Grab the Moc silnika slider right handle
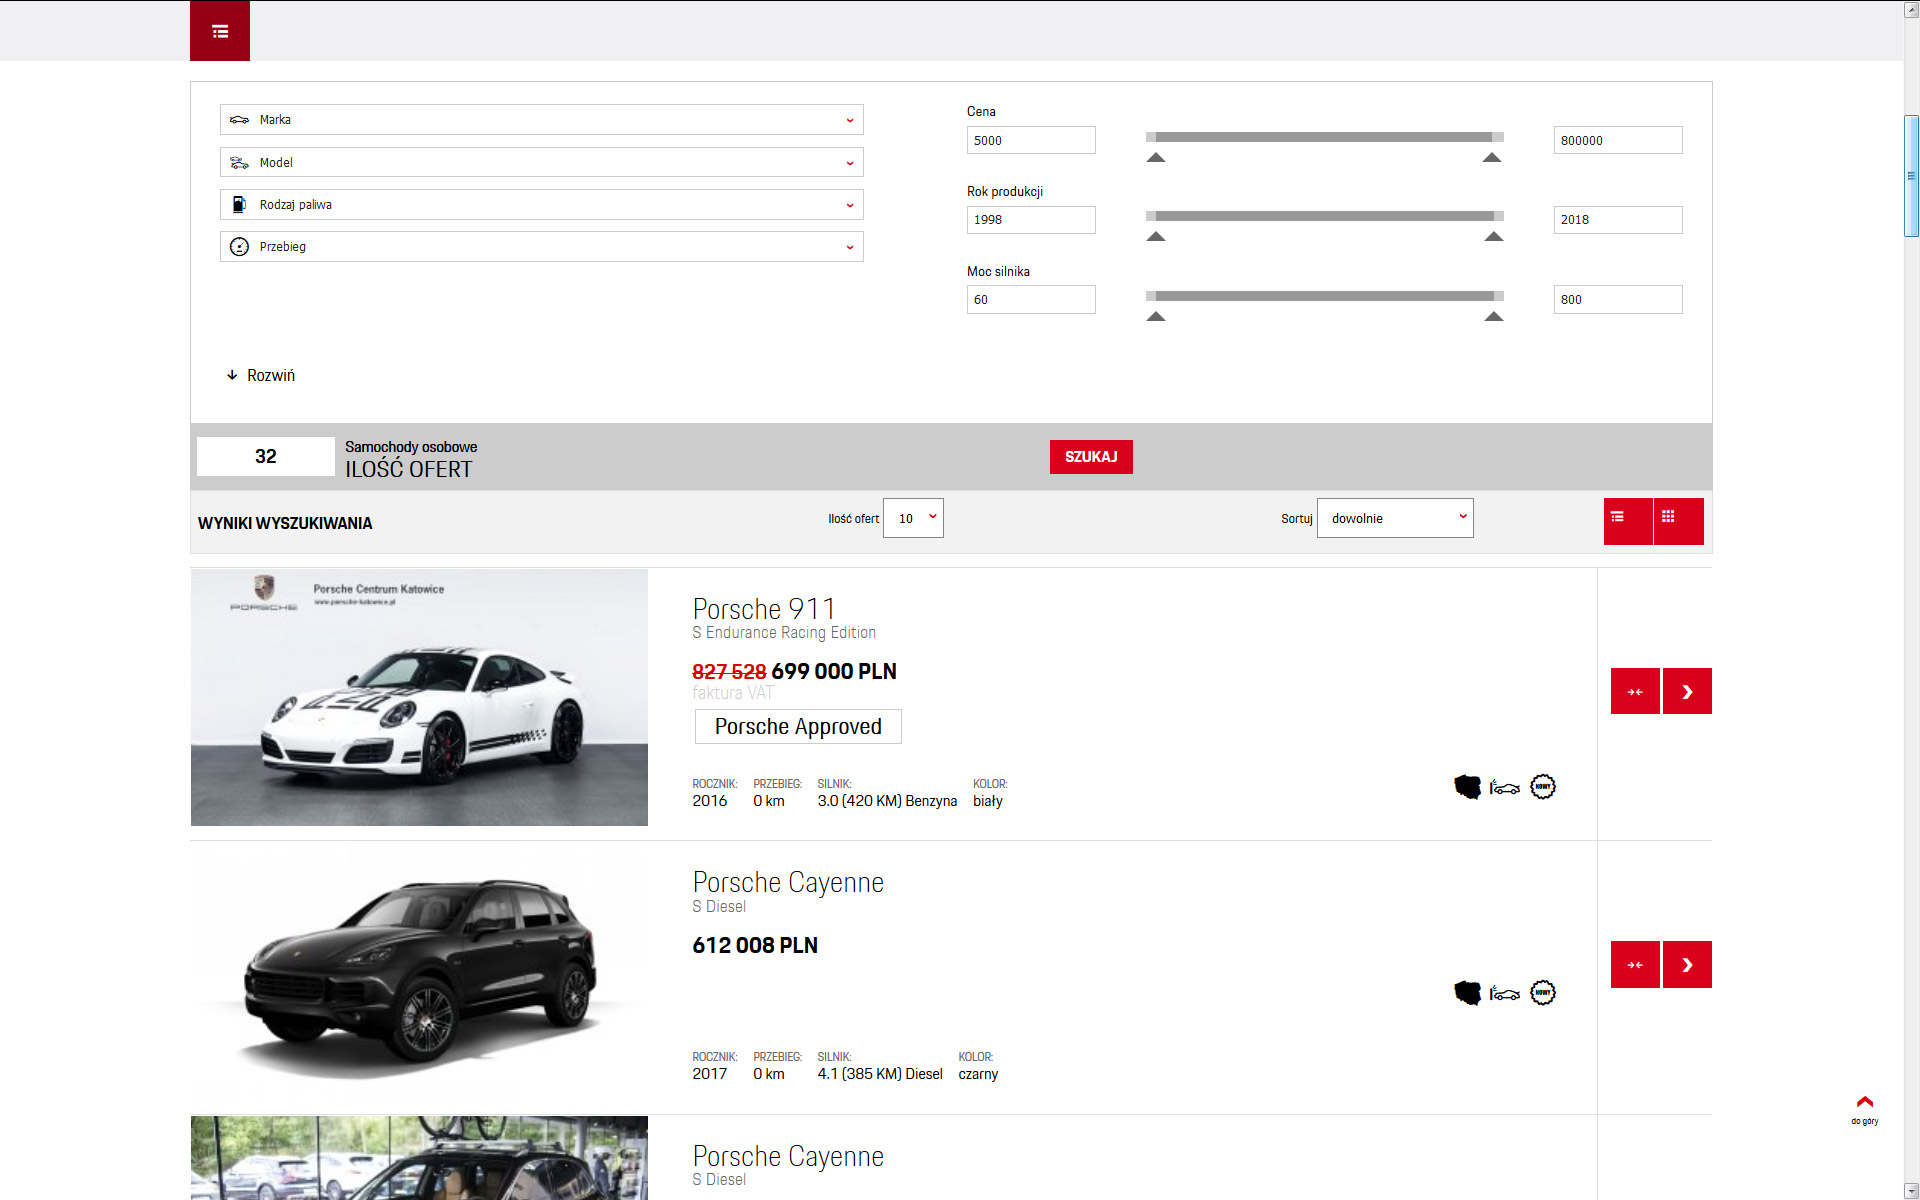Image resolution: width=1920 pixels, height=1200 pixels. pos(1494,316)
